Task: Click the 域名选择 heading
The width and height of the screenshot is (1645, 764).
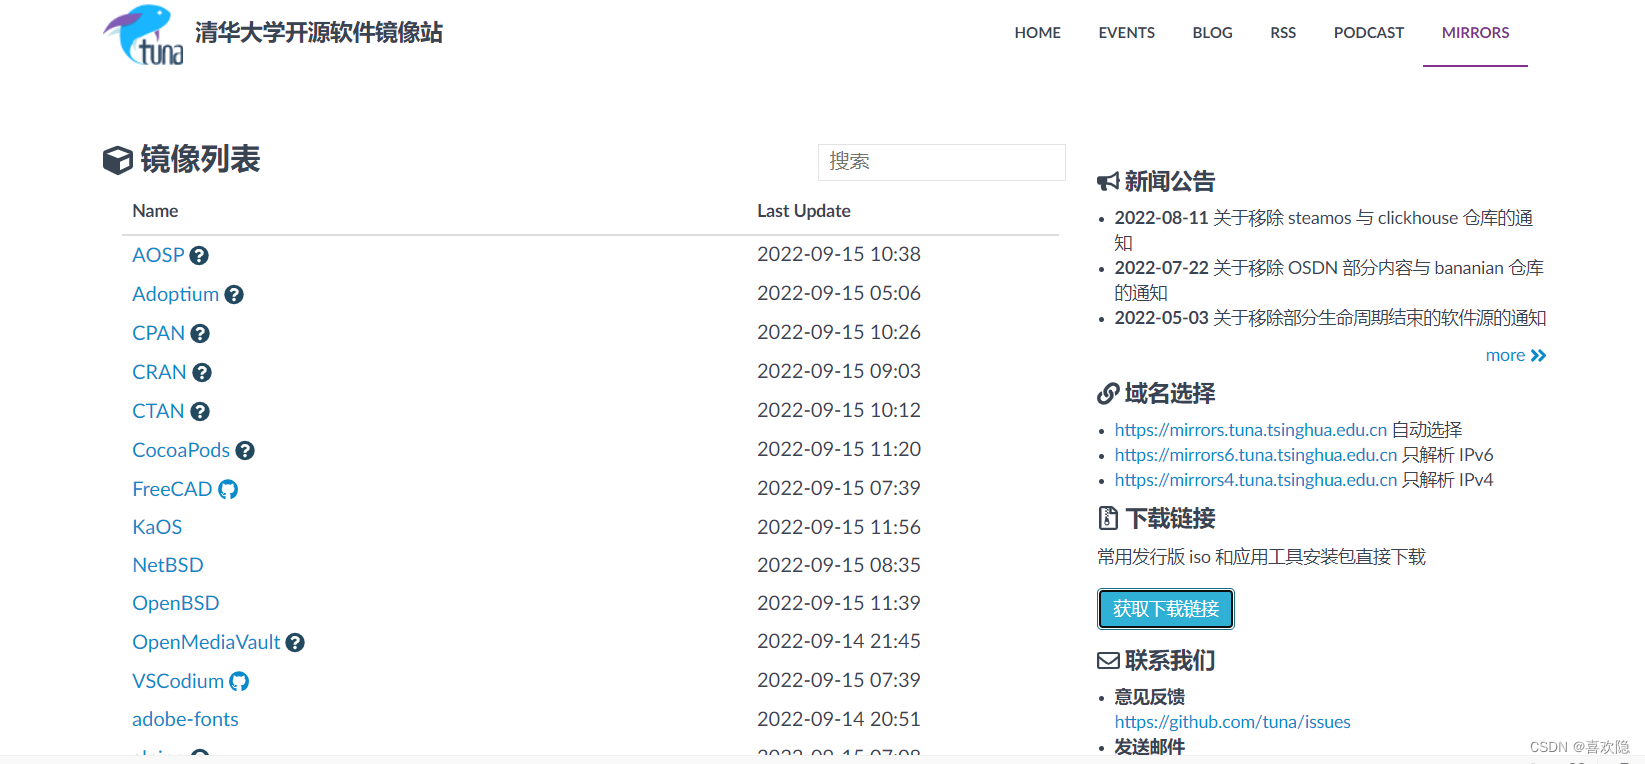Action: coord(1170,394)
